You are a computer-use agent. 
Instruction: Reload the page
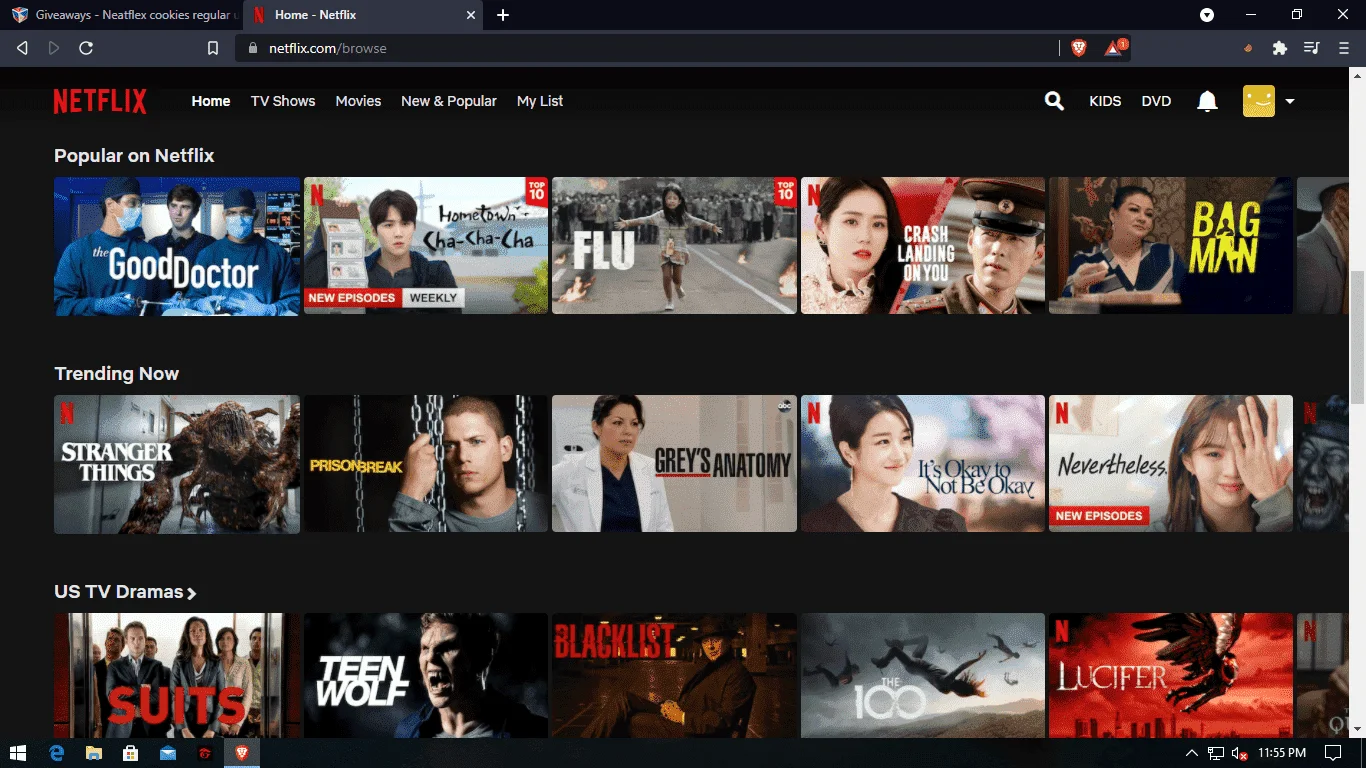click(x=86, y=48)
